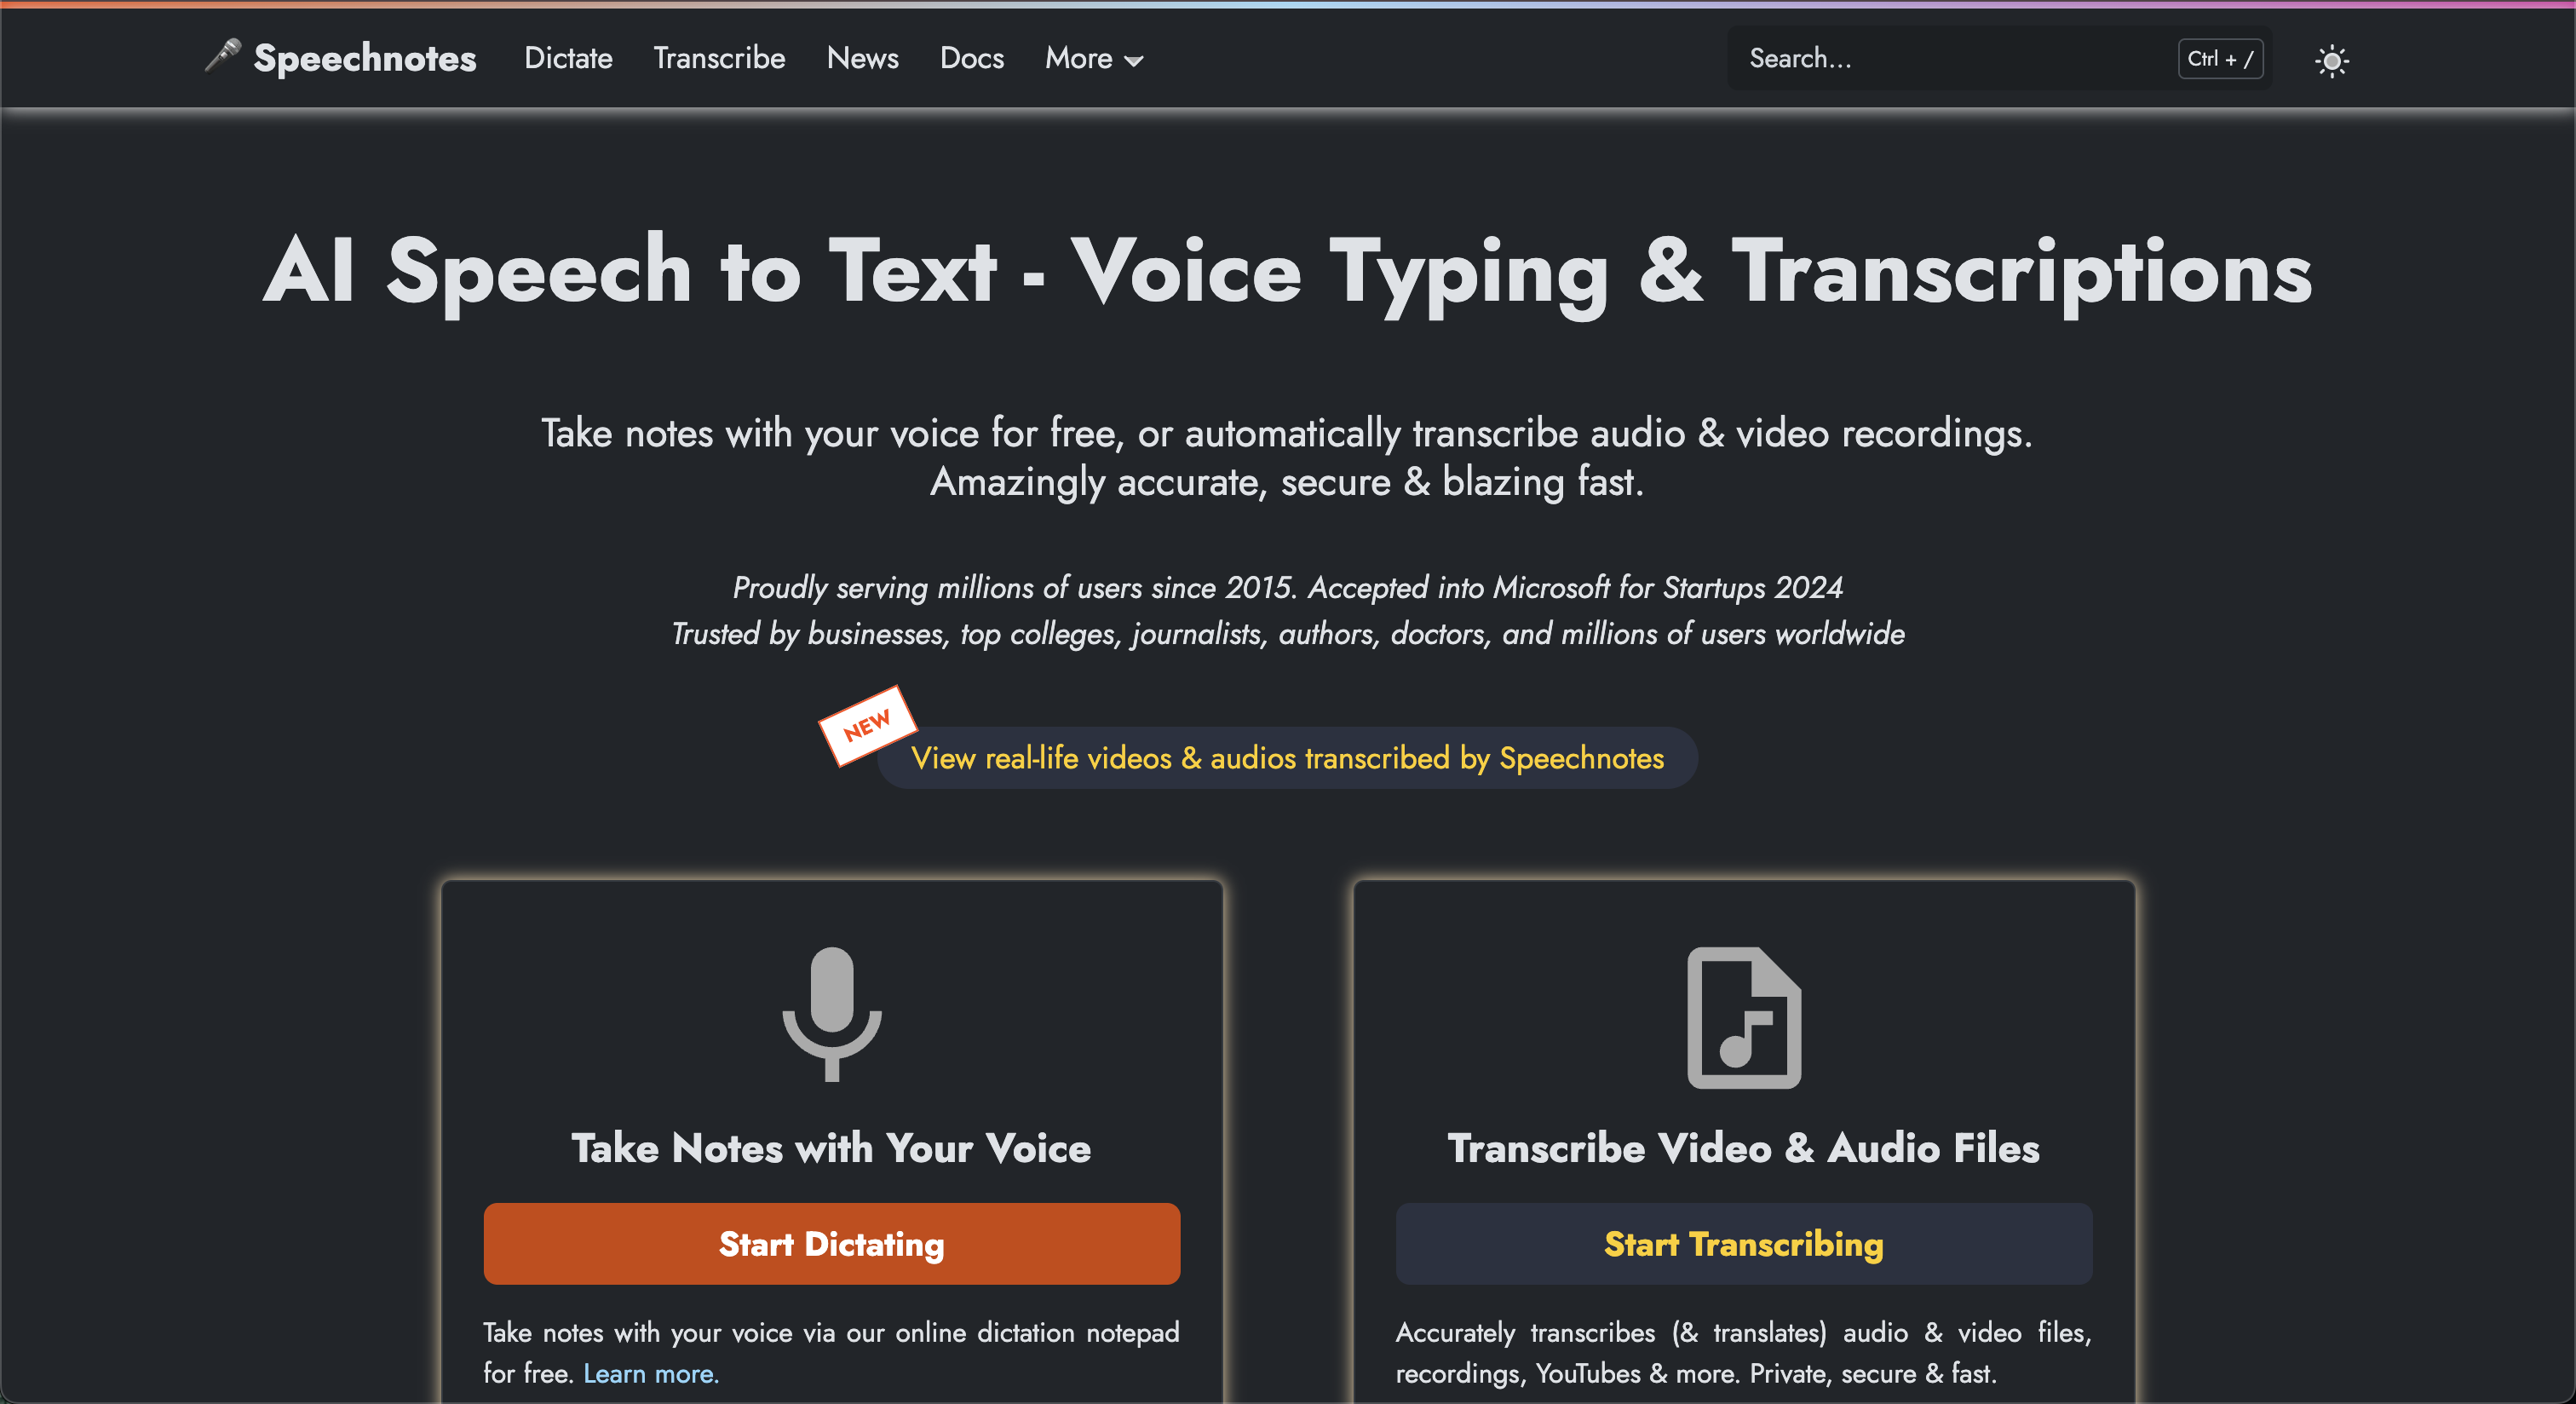2576x1404 pixels.
Task: Open real-life videos & audios transcribed link
Action: click(x=1287, y=758)
